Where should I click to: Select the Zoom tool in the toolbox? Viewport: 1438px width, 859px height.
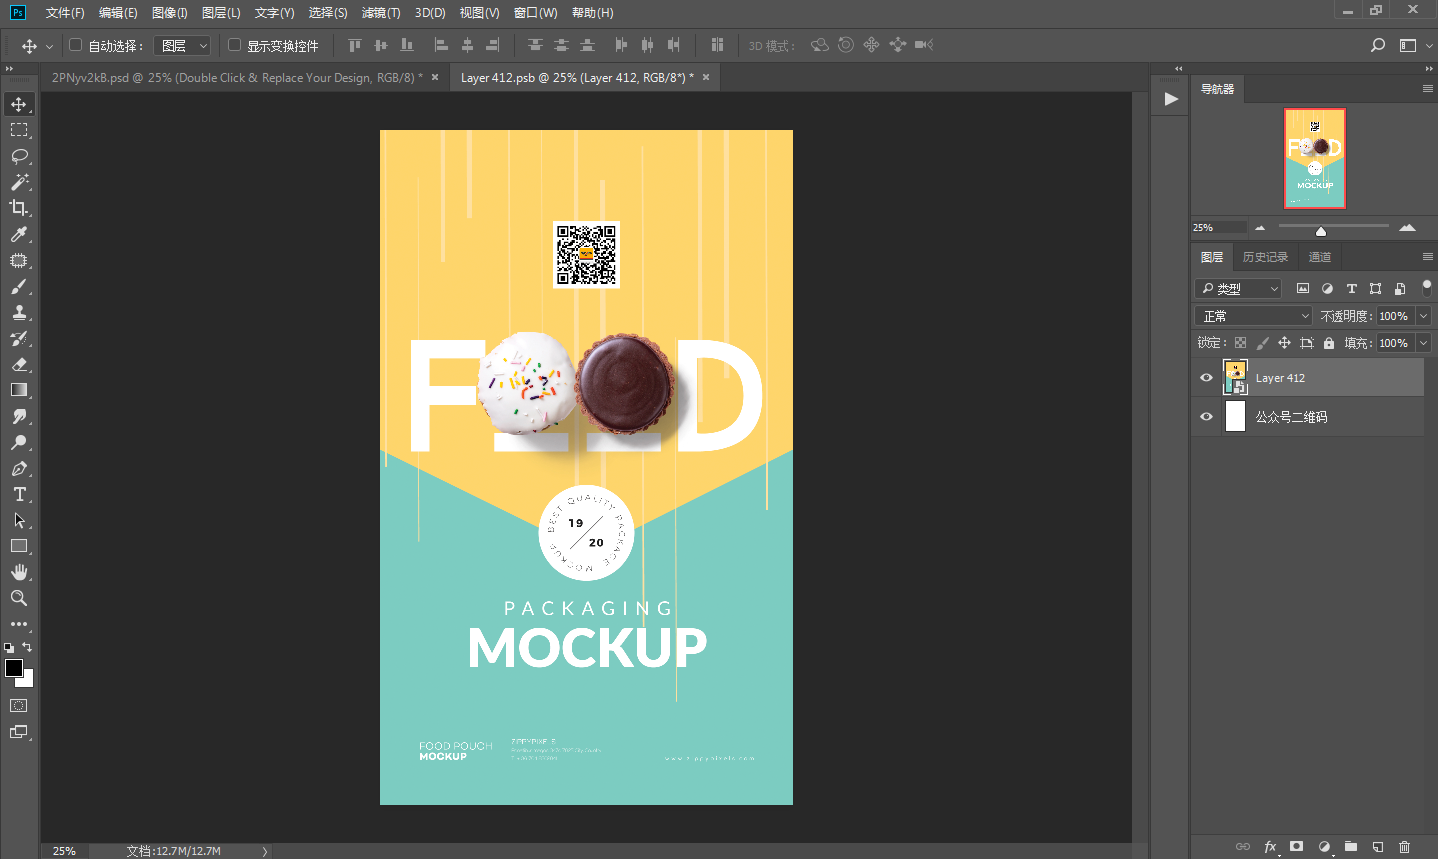point(19,598)
